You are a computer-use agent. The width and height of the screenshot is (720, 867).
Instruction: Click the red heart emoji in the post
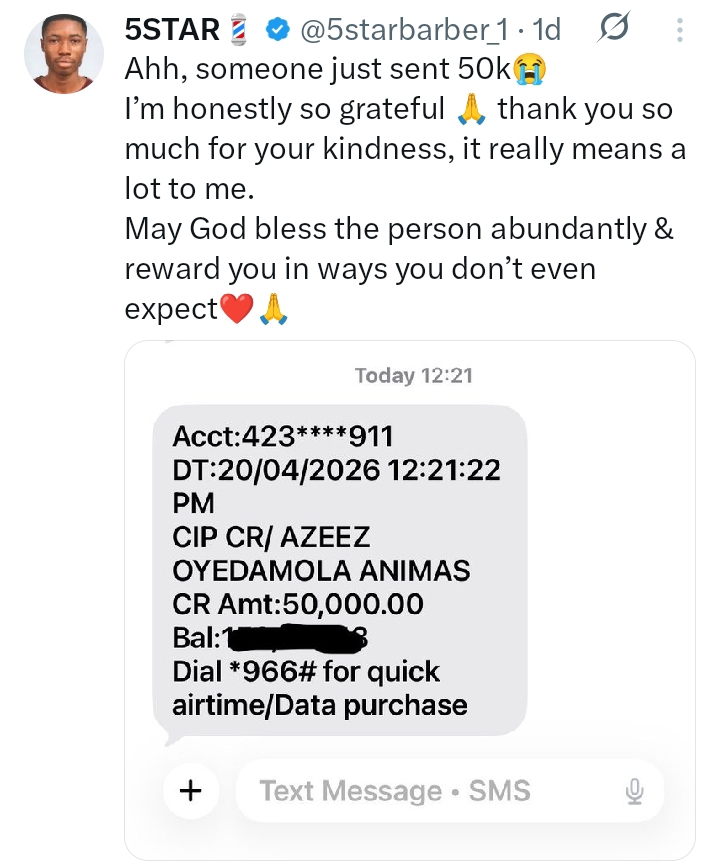click(237, 309)
